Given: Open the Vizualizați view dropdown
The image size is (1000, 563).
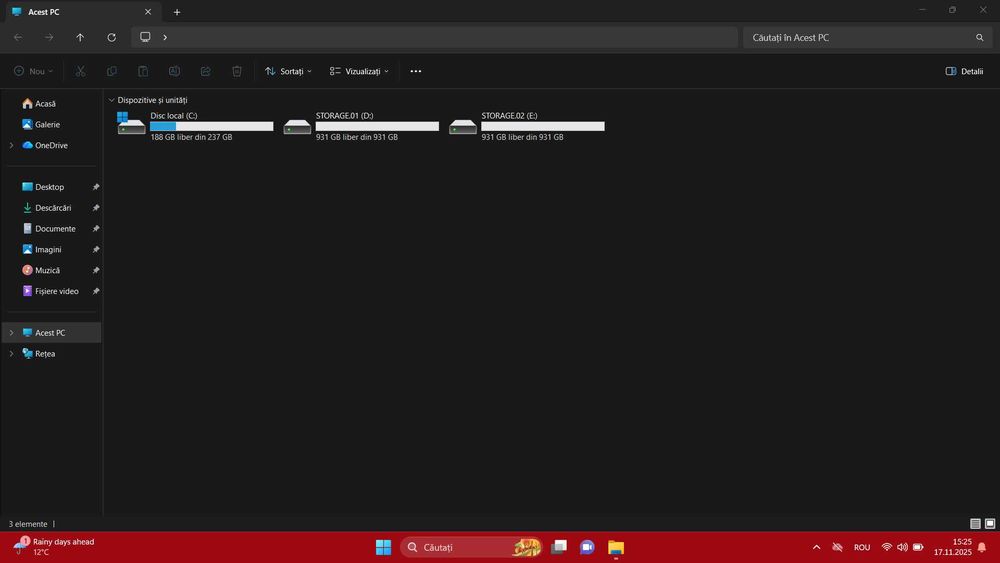Looking at the screenshot, I should (x=359, y=71).
